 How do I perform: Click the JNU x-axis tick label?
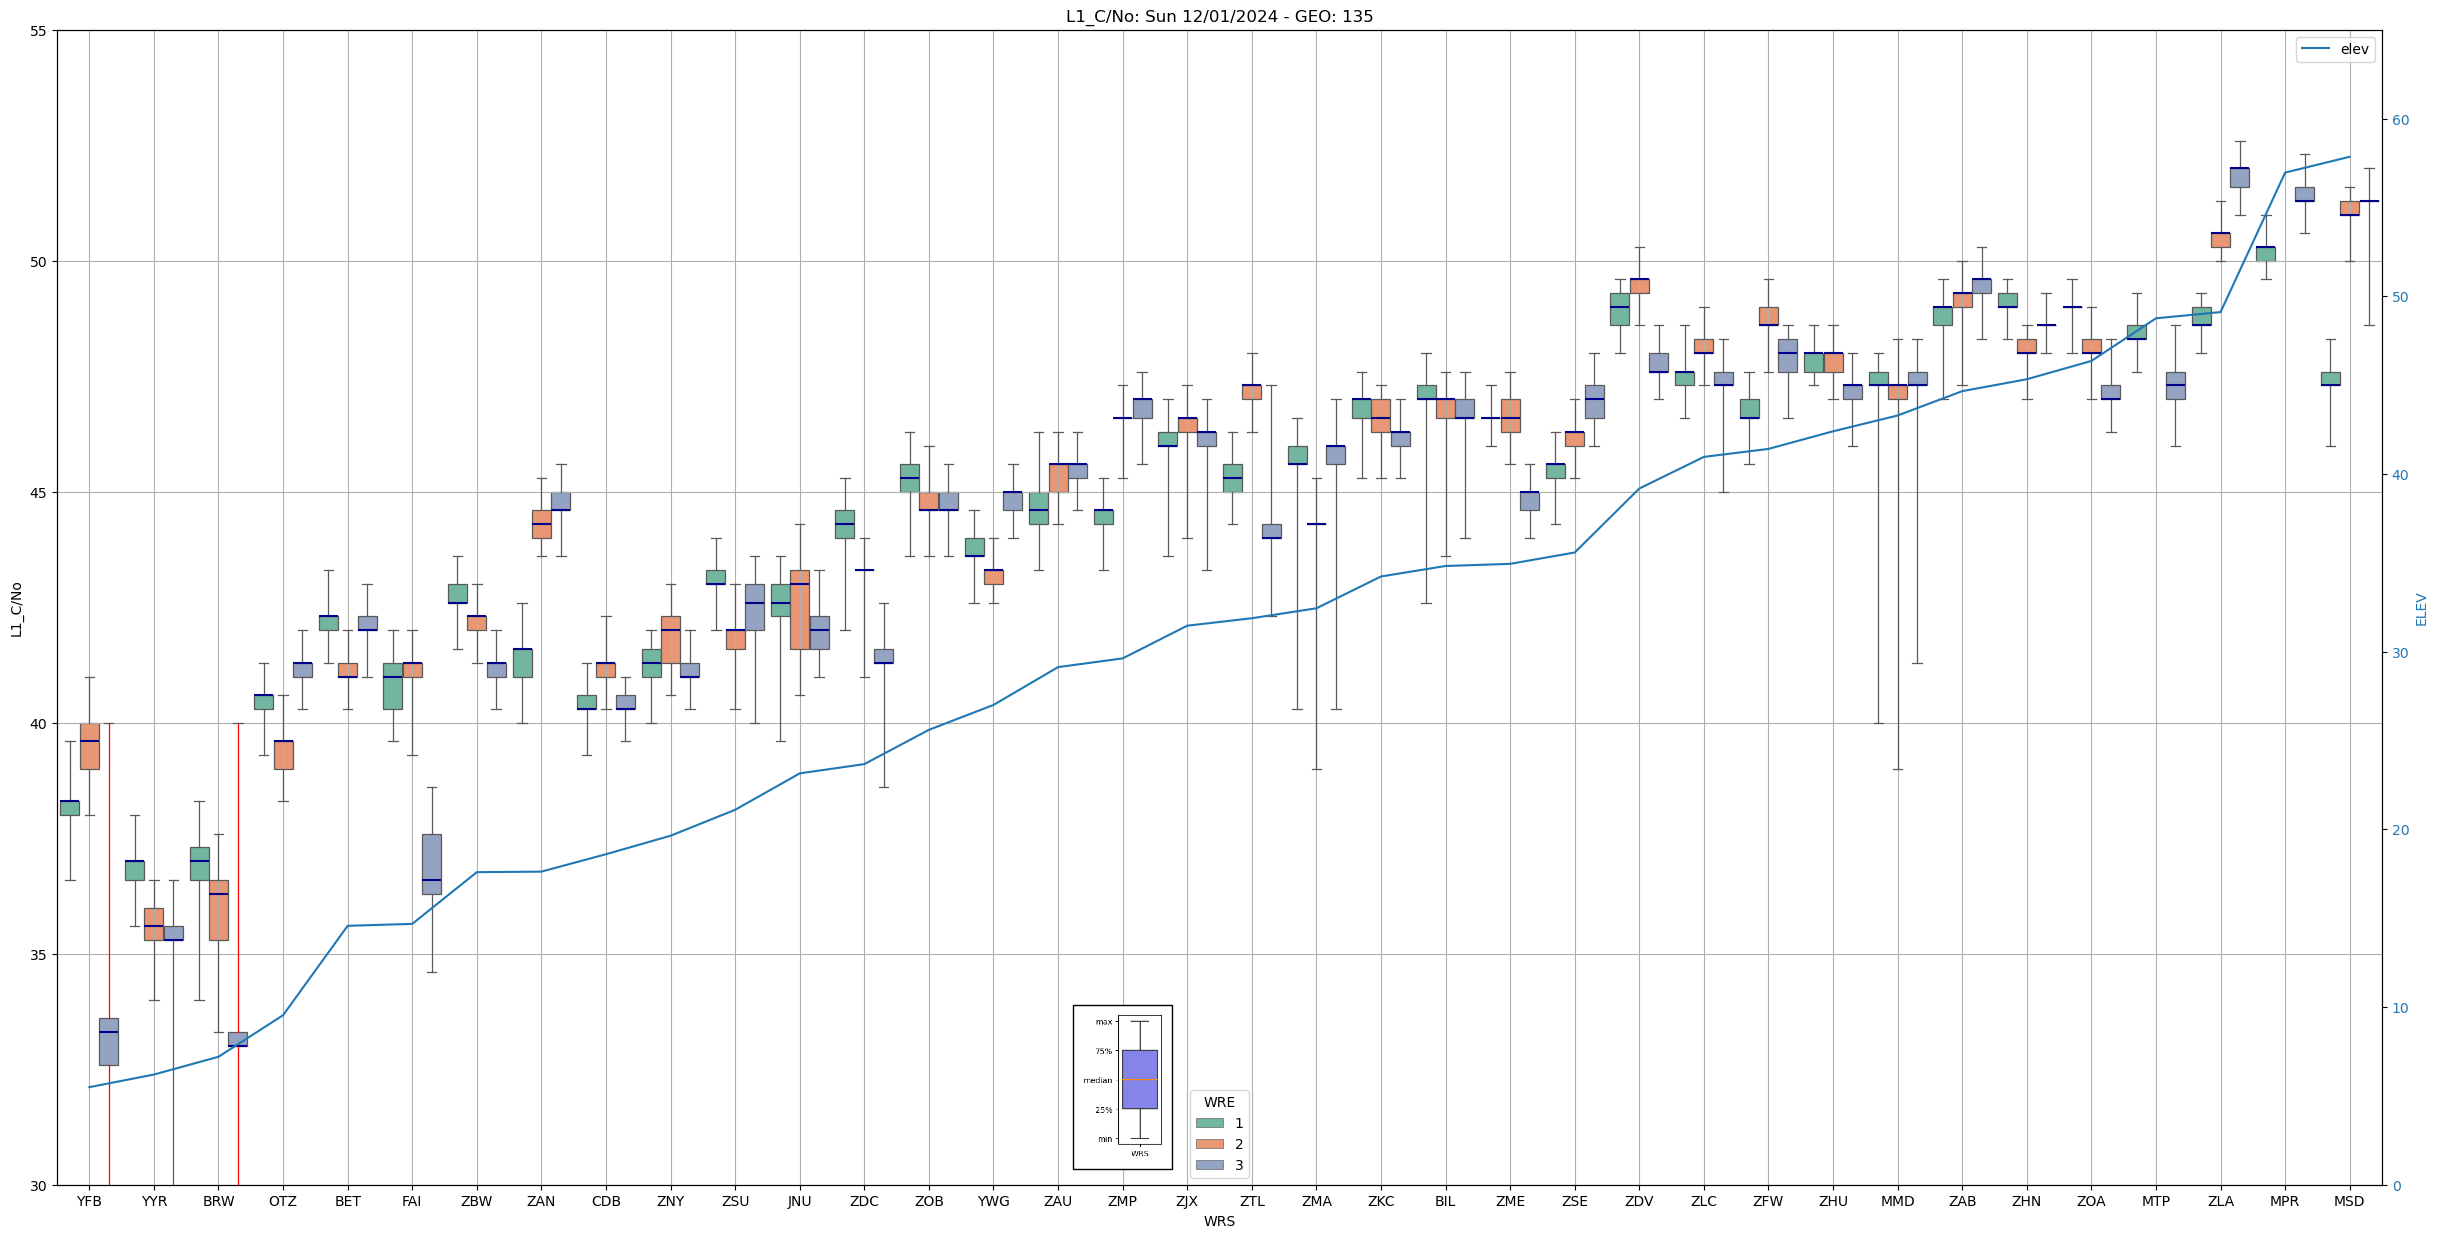click(799, 1201)
